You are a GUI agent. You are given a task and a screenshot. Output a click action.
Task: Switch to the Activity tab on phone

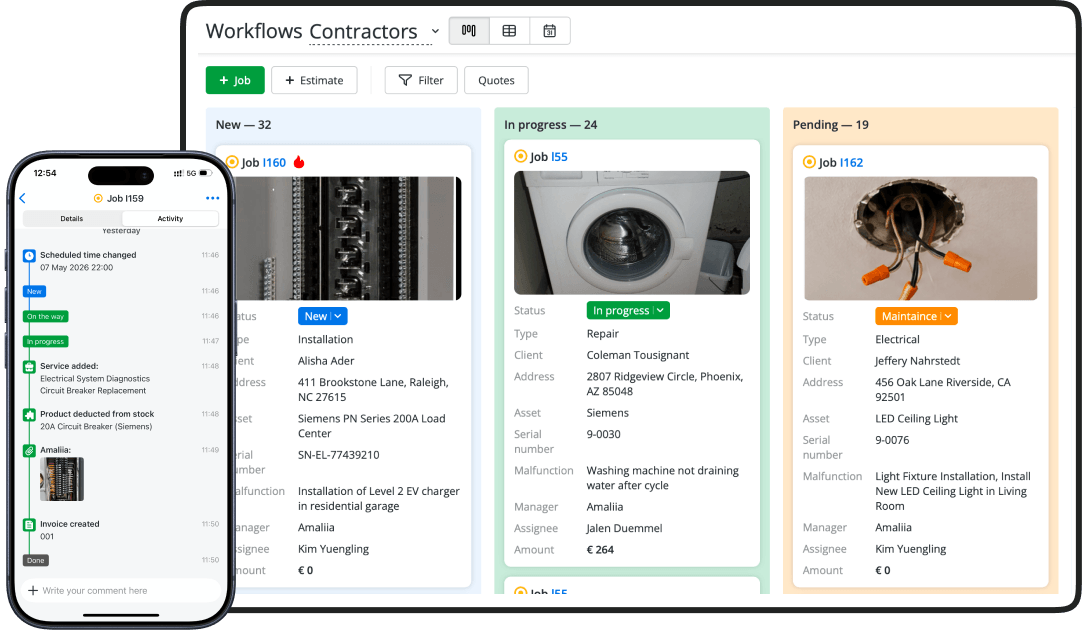coord(170,219)
